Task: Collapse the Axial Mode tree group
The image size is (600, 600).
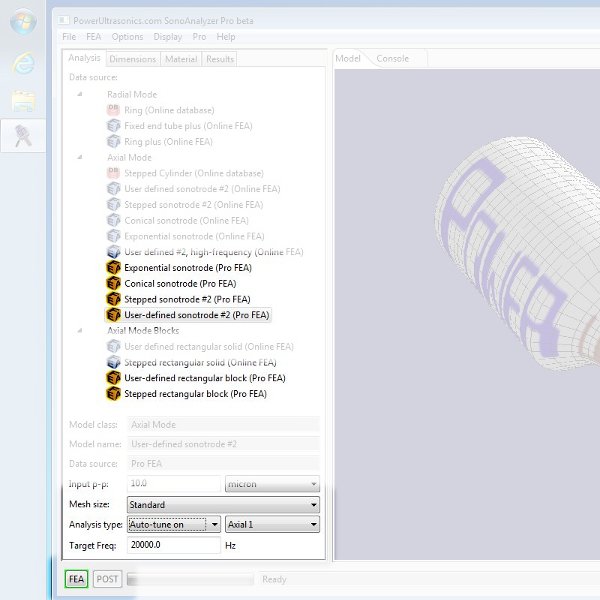Action: tap(80, 157)
